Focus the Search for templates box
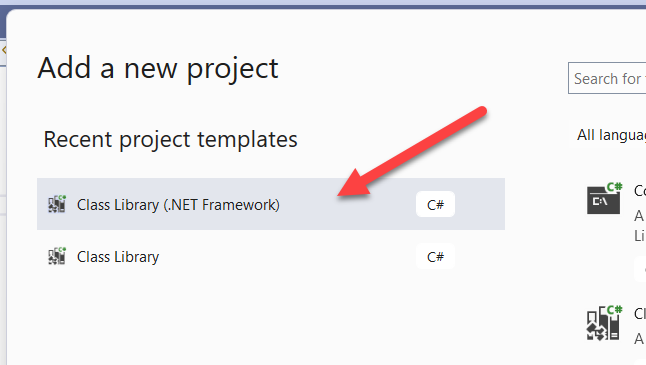This screenshot has width=646, height=365. tap(607, 78)
